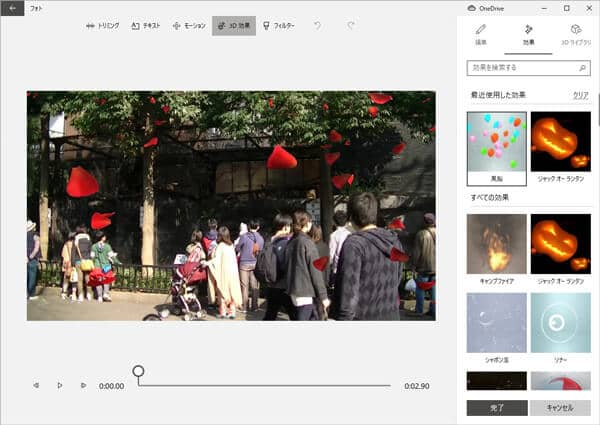Click the middle of the timeline track
This screenshot has height=425, width=600.
click(264, 386)
